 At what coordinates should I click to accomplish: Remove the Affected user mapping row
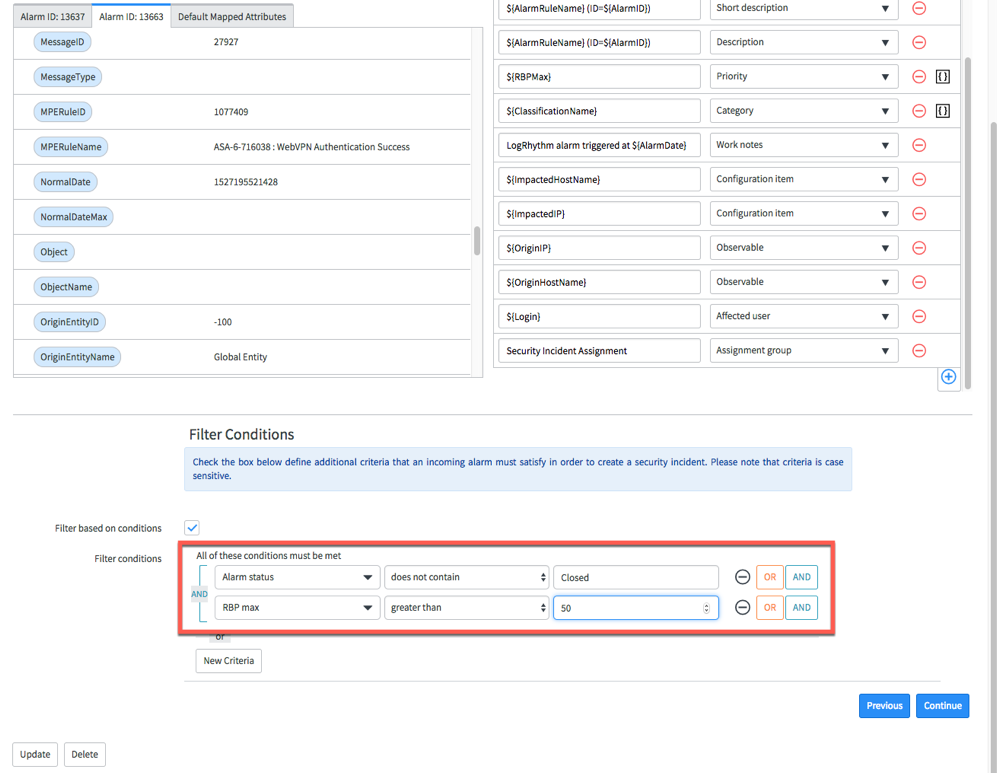click(x=919, y=317)
